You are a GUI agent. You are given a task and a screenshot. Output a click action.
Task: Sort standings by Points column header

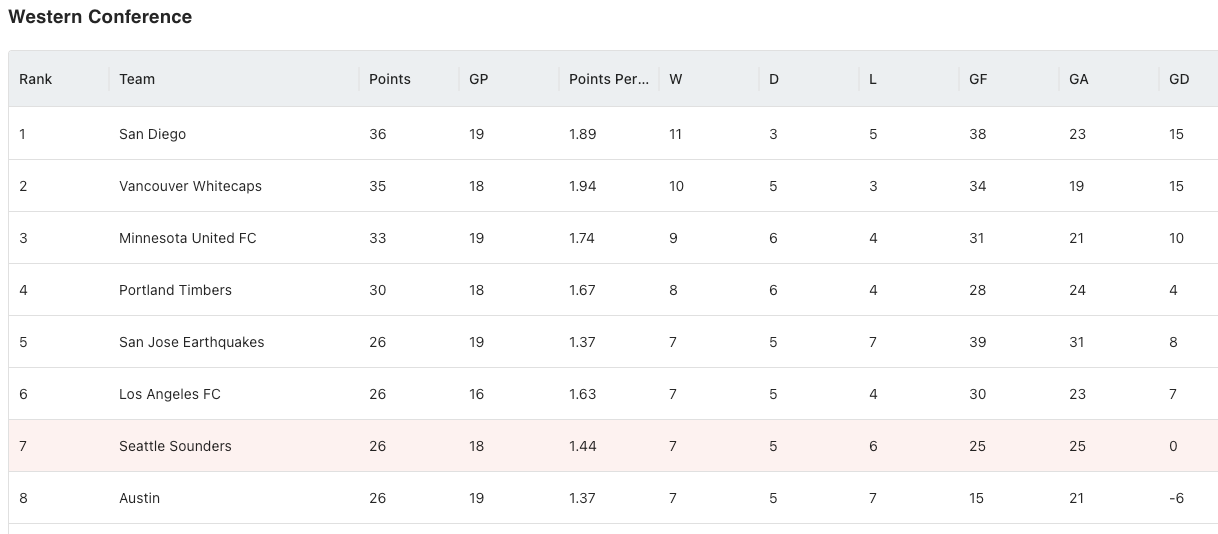409,79
